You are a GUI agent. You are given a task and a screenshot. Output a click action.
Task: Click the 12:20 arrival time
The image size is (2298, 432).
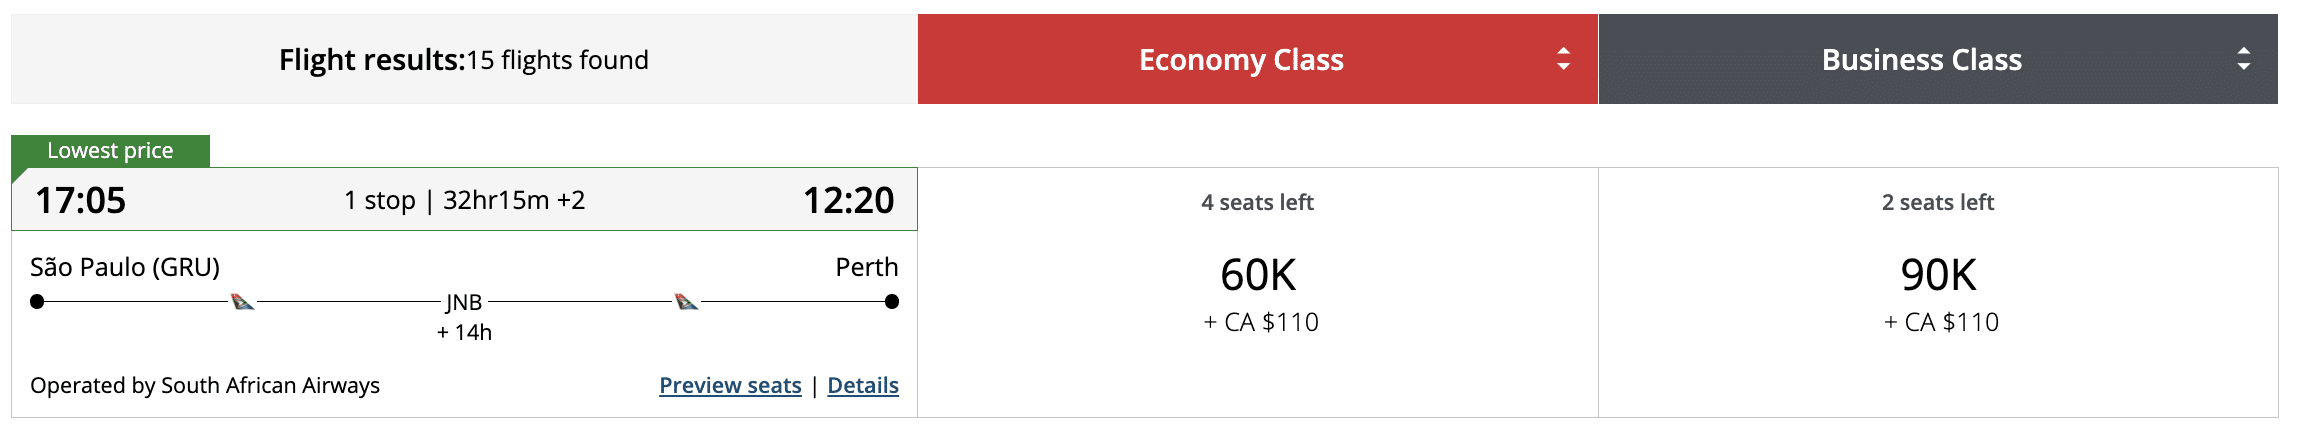point(848,200)
